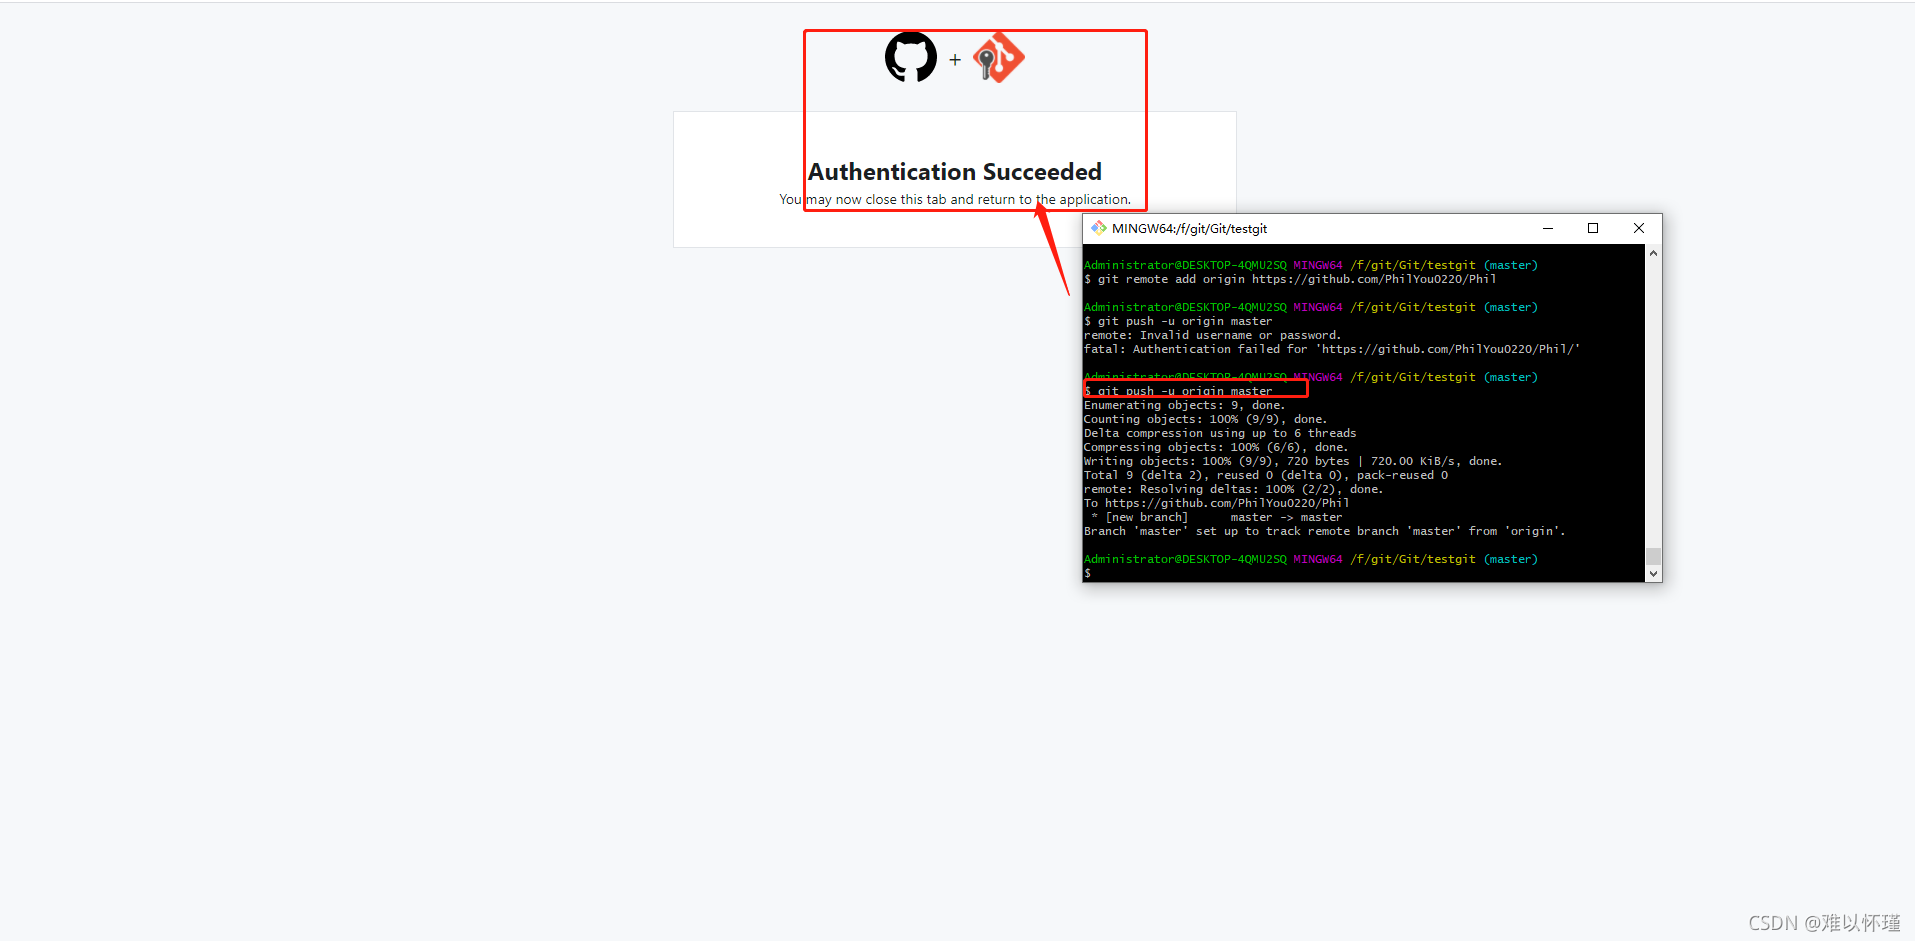Click "remote: Invalid username or password." line
This screenshot has height=941, width=1915.
point(1212,335)
